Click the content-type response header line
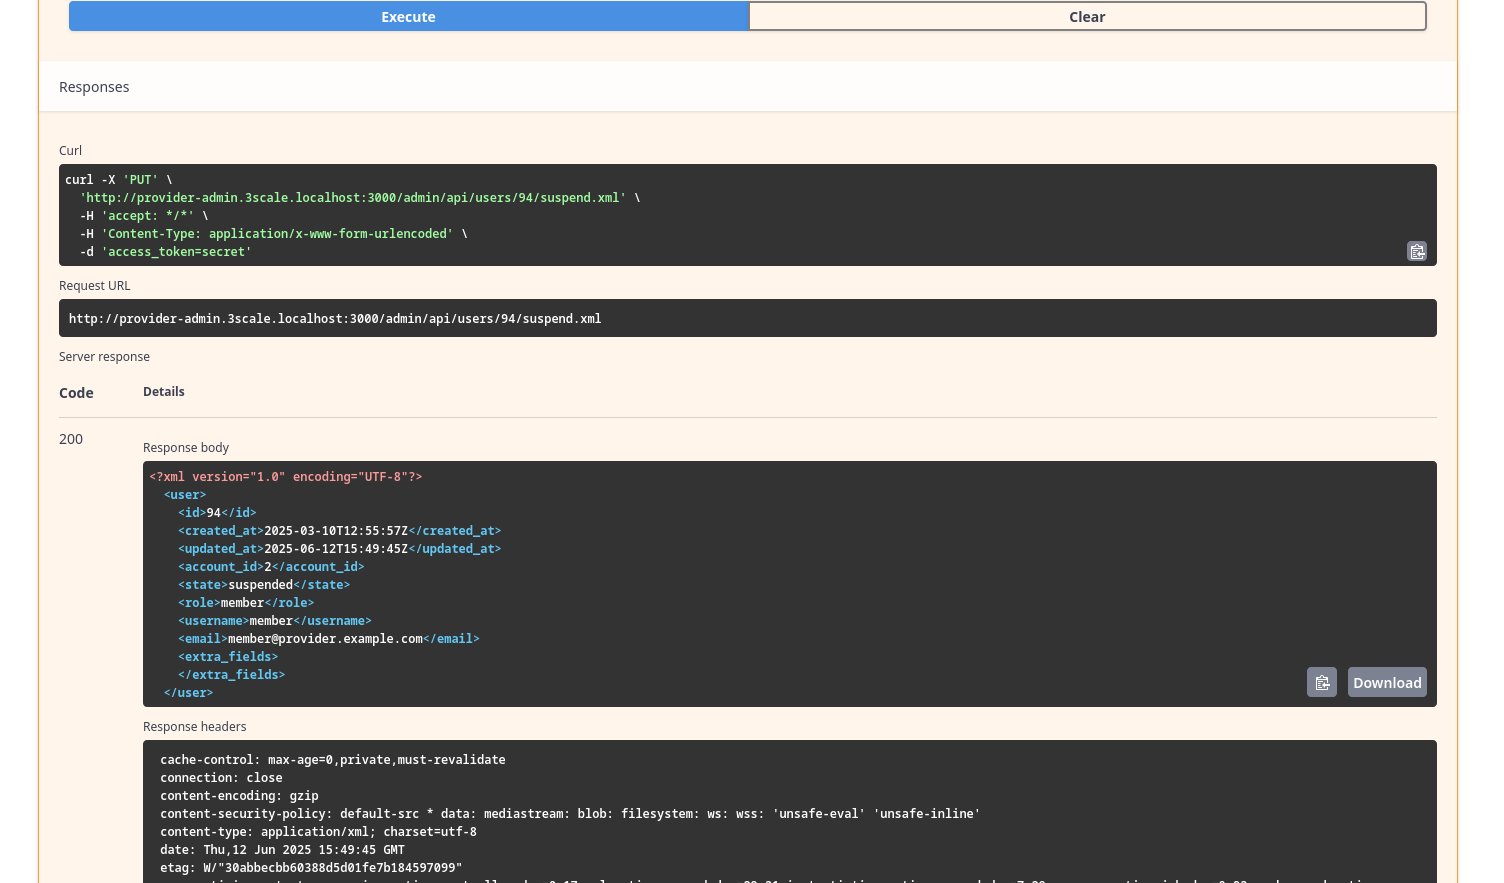Viewport: 1504px width, 883px height. click(318, 832)
